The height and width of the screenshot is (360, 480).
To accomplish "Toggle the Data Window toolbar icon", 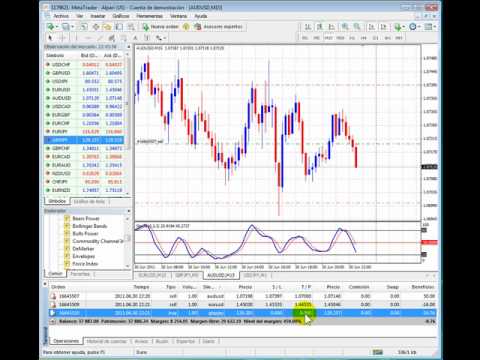I will (96, 27).
